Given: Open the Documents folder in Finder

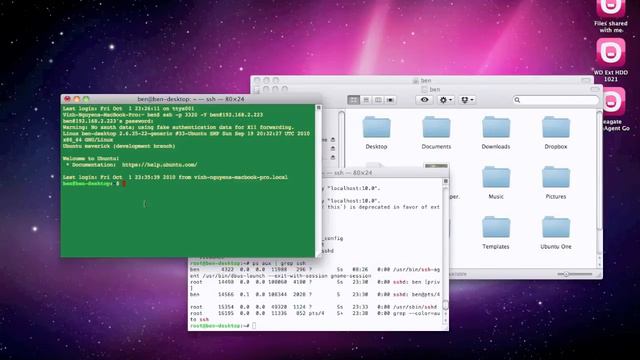Looking at the screenshot, I should point(436,133).
